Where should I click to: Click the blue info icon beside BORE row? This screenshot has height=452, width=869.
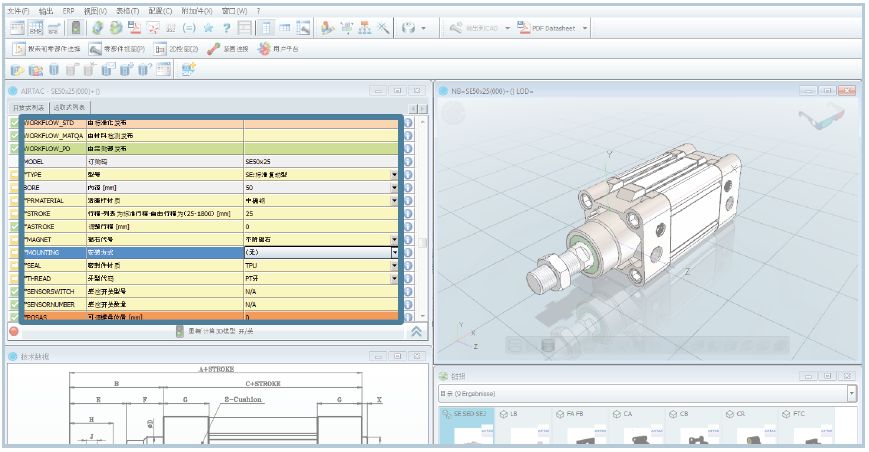pyautogui.click(x=409, y=187)
